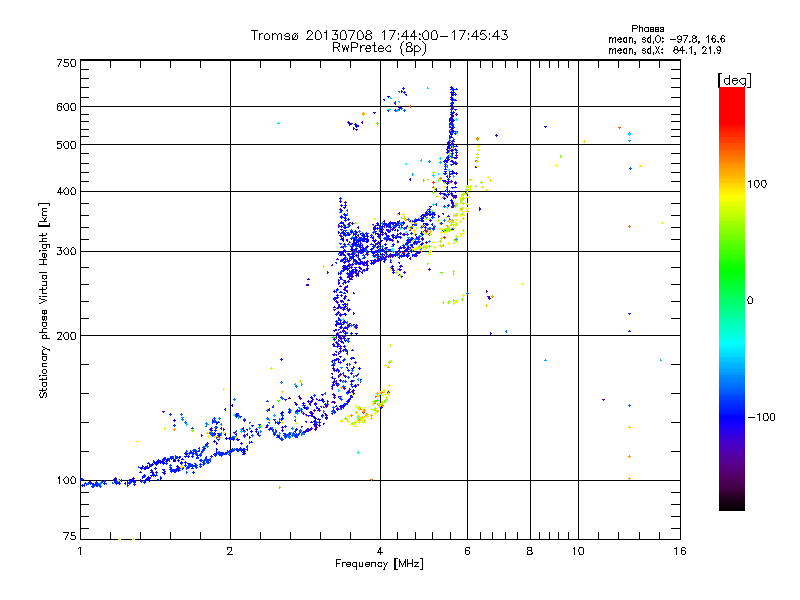
Task: Click x-axis tick label "1"
Action: pyautogui.click(x=80, y=551)
